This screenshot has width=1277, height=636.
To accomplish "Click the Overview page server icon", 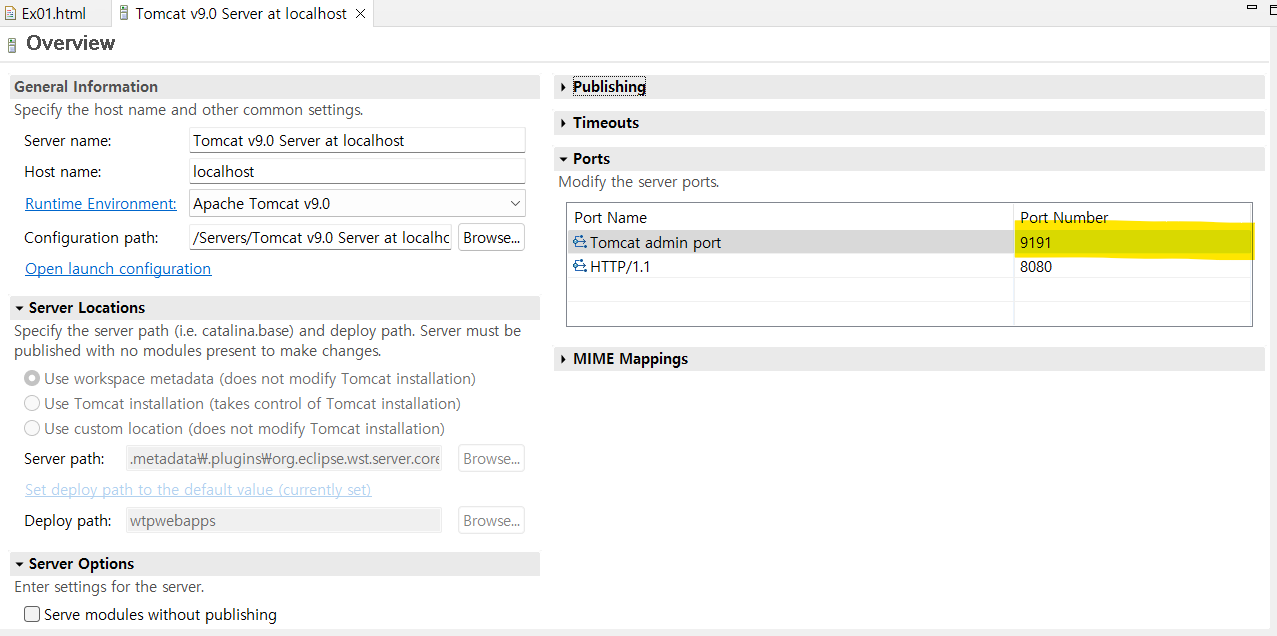I will click(12, 44).
